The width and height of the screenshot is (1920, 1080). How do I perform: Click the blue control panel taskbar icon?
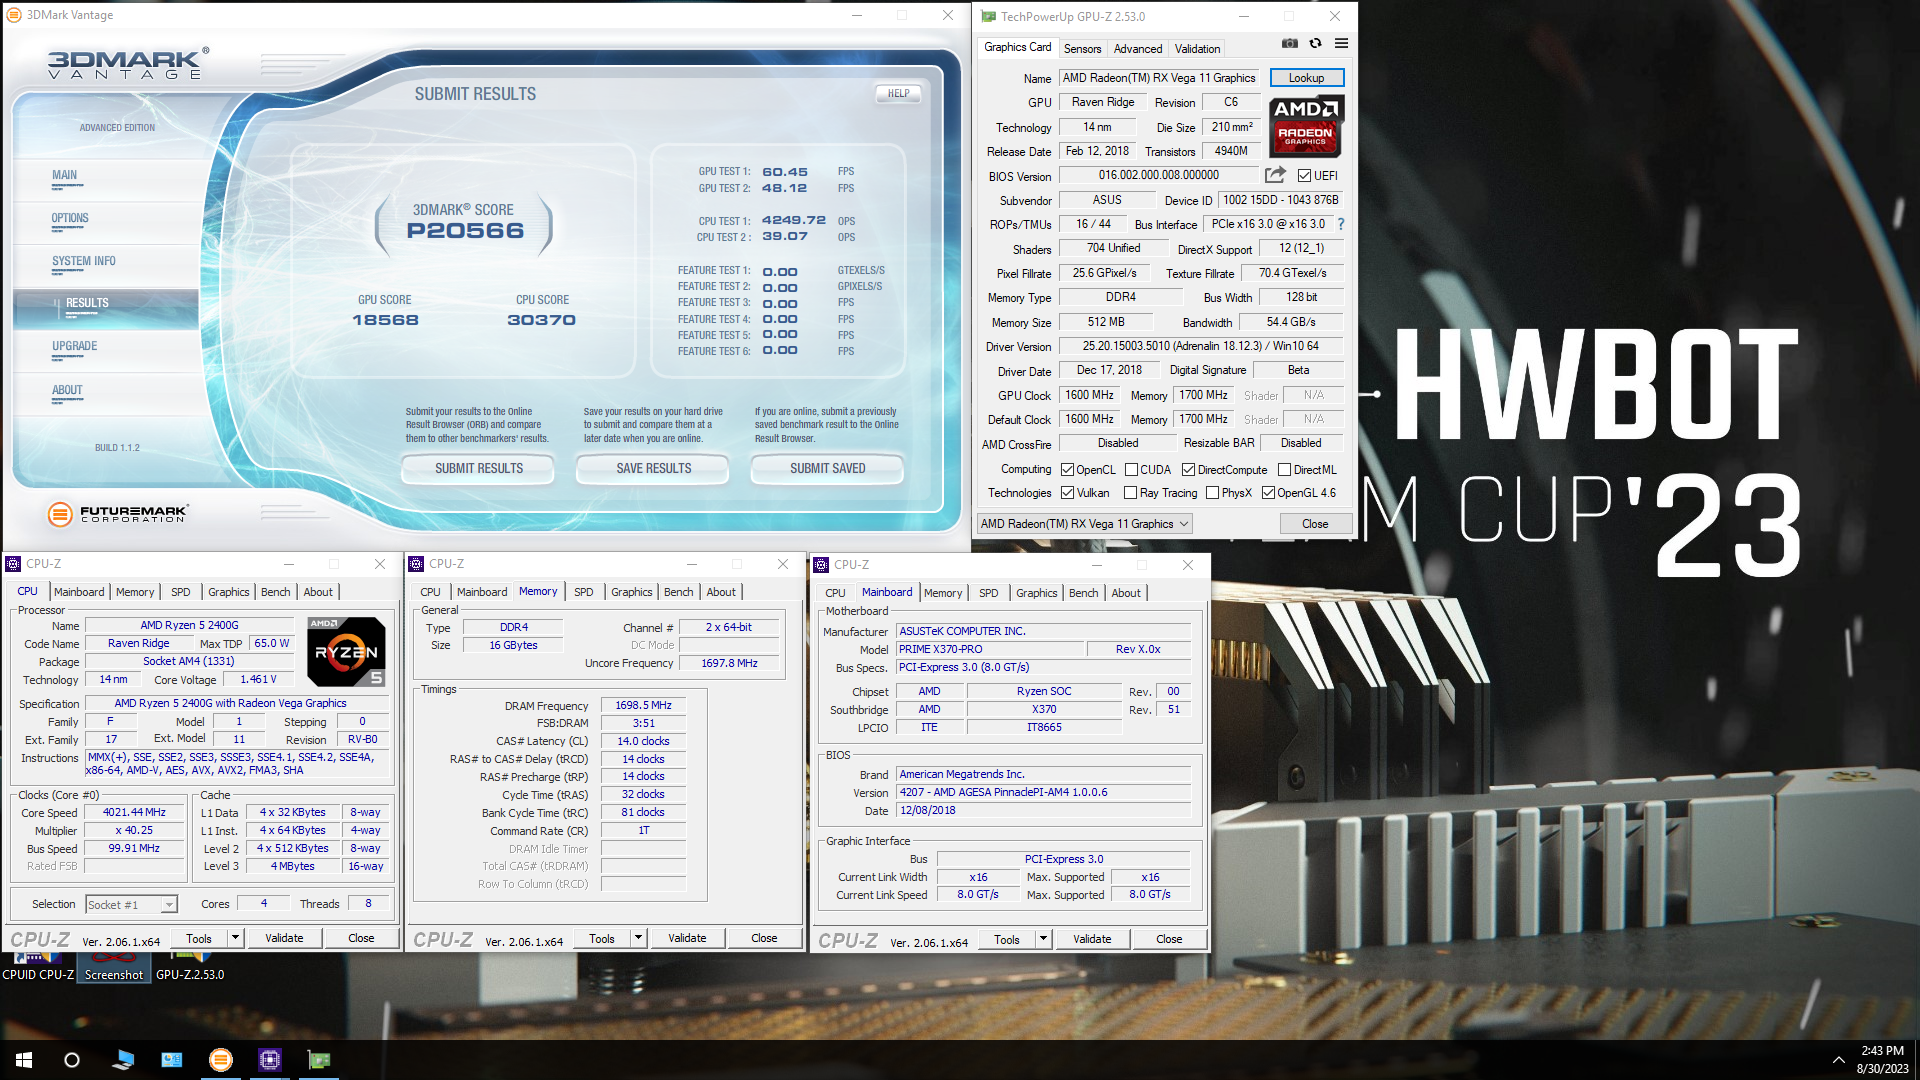tap(172, 1060)
